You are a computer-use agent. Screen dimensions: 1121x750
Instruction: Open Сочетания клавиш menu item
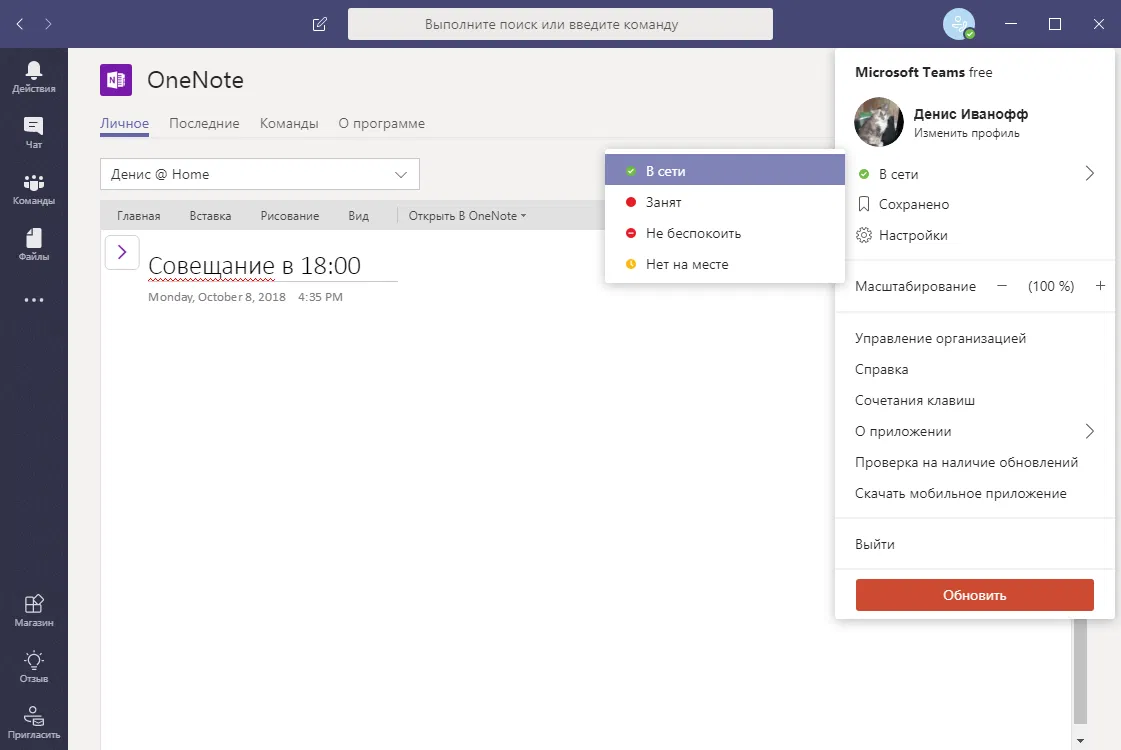914,400
